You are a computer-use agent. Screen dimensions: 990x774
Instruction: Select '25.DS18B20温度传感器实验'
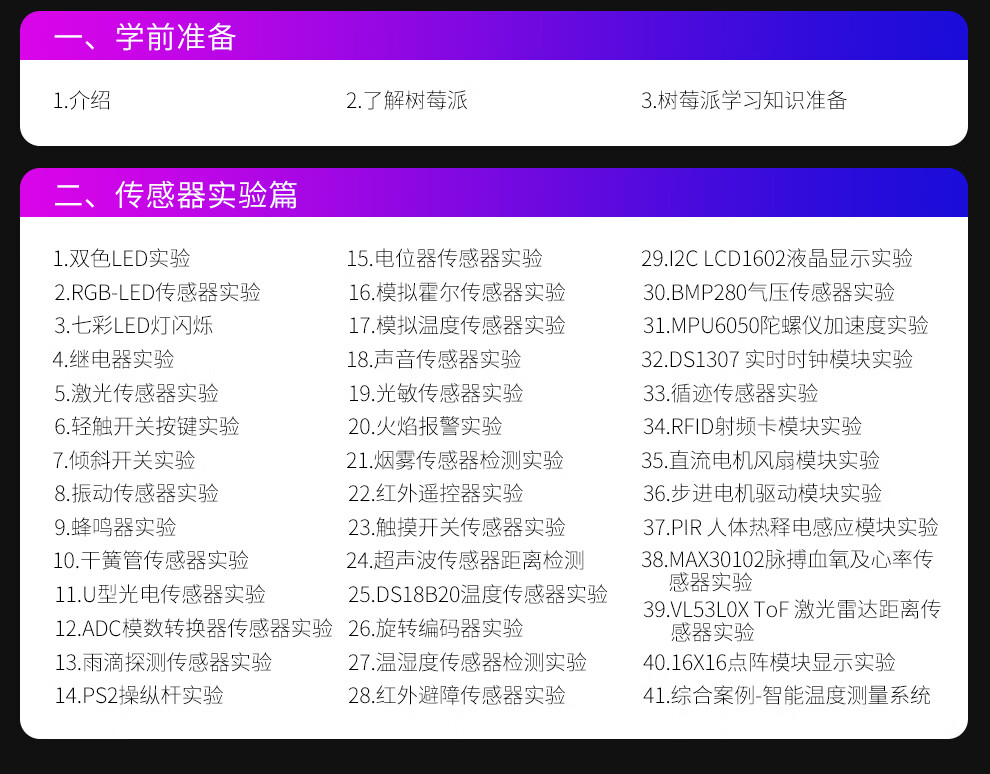[478, 595]
